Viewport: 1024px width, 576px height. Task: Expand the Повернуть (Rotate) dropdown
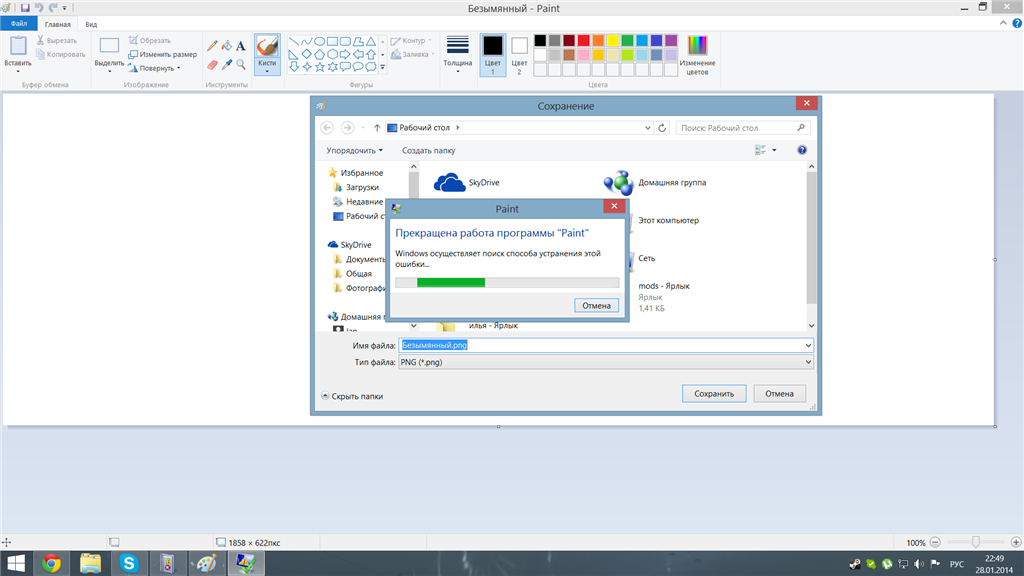tap(155, 68)
